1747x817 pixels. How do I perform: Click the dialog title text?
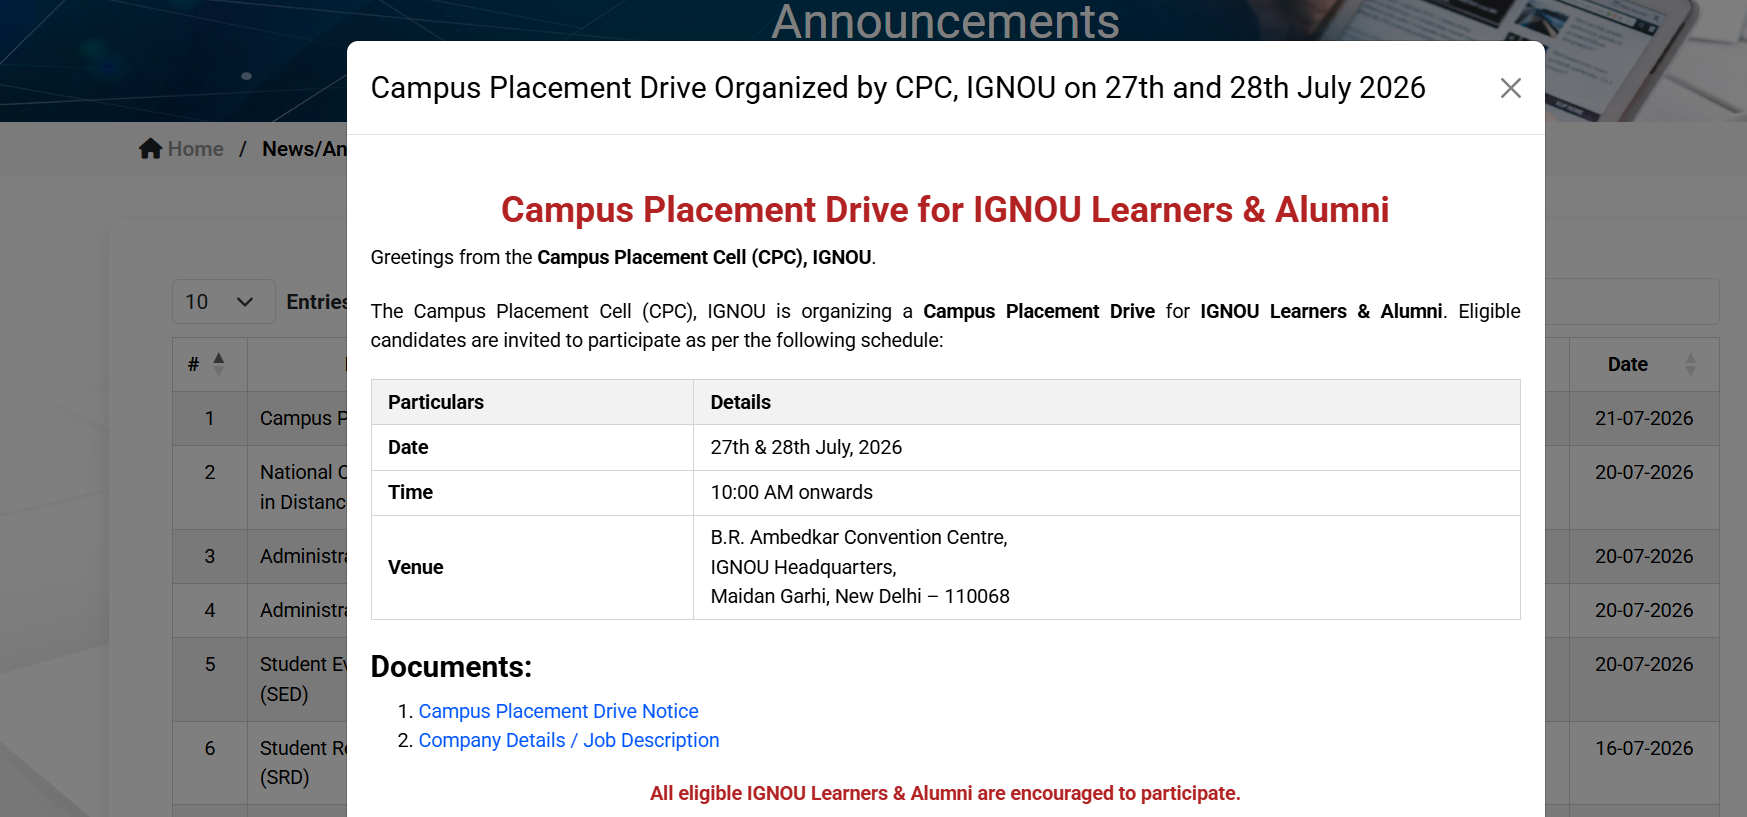click(898, 88)
